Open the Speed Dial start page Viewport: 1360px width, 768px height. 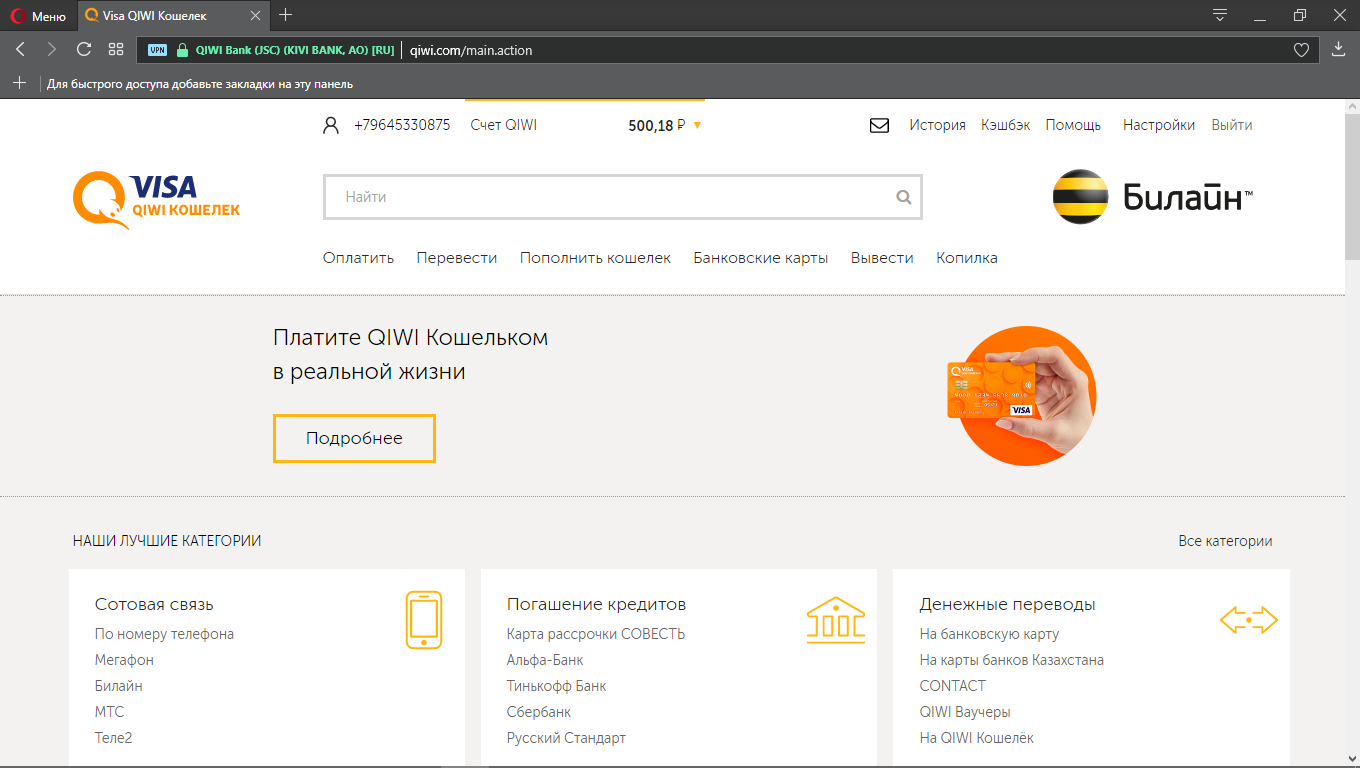[x=116, y=49]
